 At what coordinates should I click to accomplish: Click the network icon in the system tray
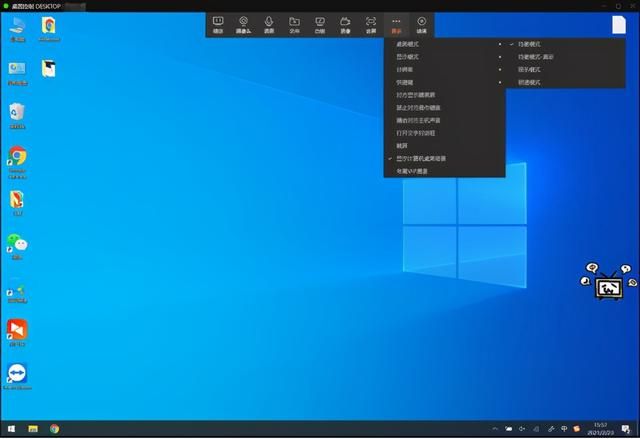tap(536, 429)
